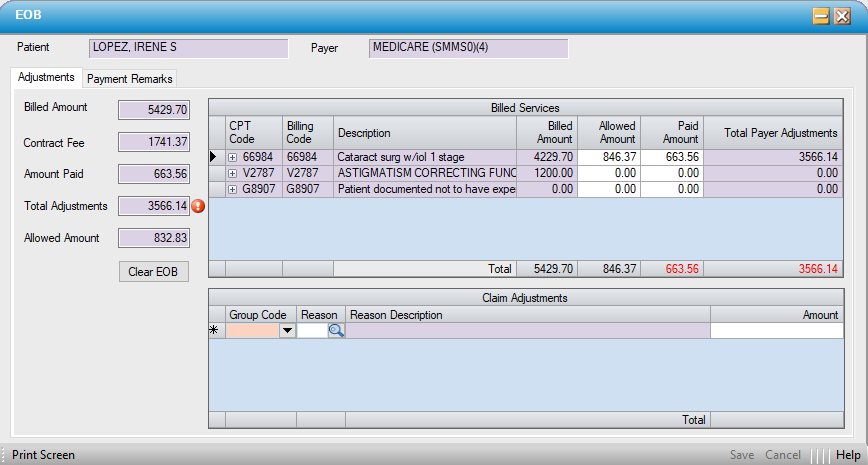Click the Billed Amount summary field
The width and height of the screenshot is (868, 465).
[x=153, y=110]
